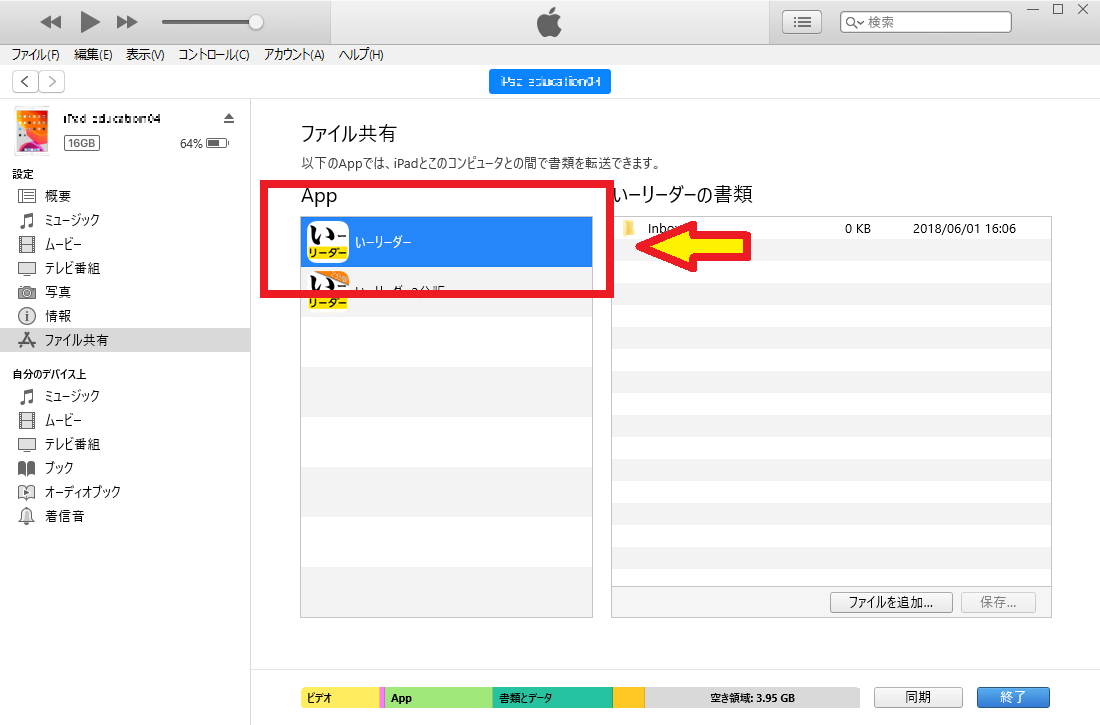This screenshot has height=725, width=1100.
Task: Open the list view button near search
Action: (x=802, y=22)
